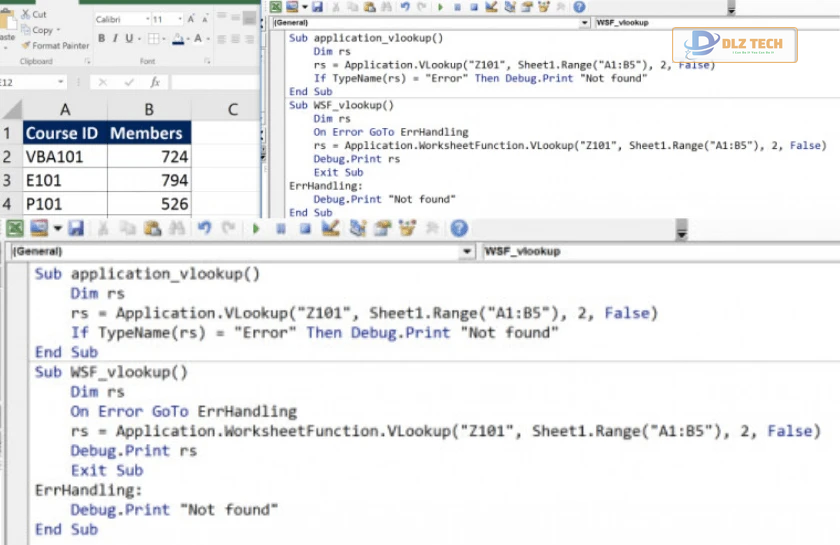This screenshot has height=545, width=840.
Task: Toggle align left in Excel ribbon
Action: (221, 39)
